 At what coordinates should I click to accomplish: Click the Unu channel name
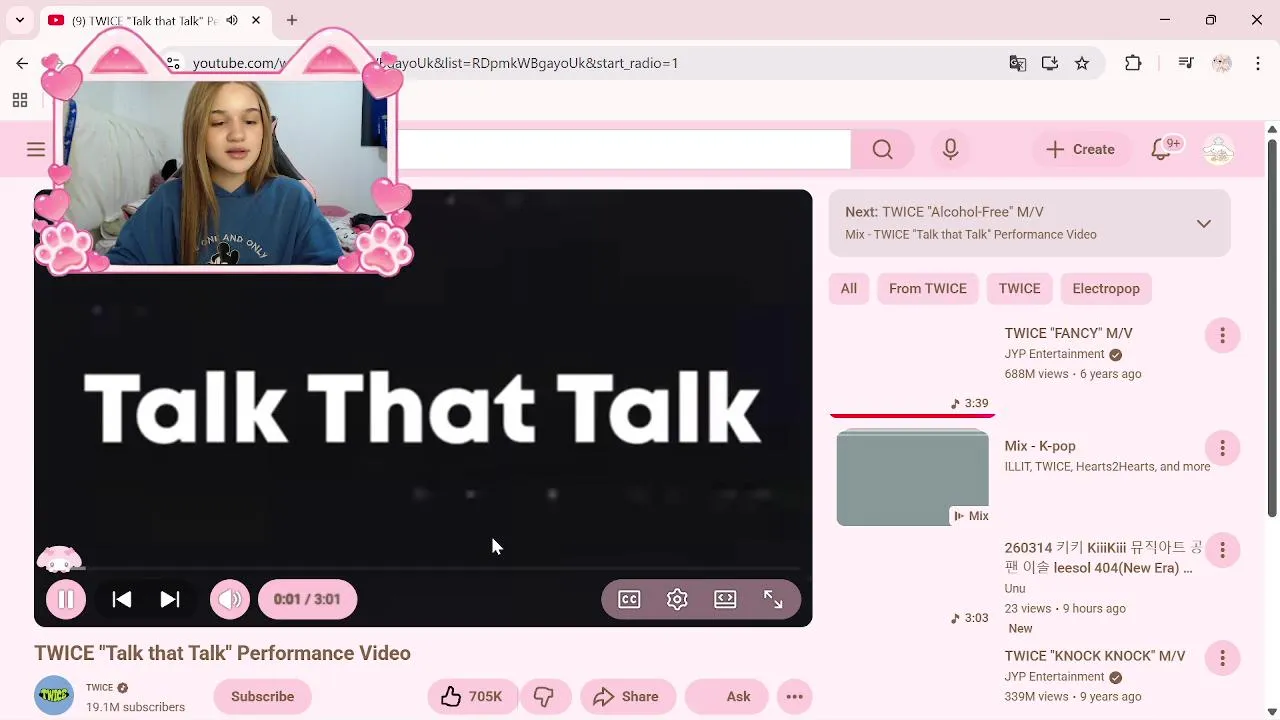tap(1015, 588)
